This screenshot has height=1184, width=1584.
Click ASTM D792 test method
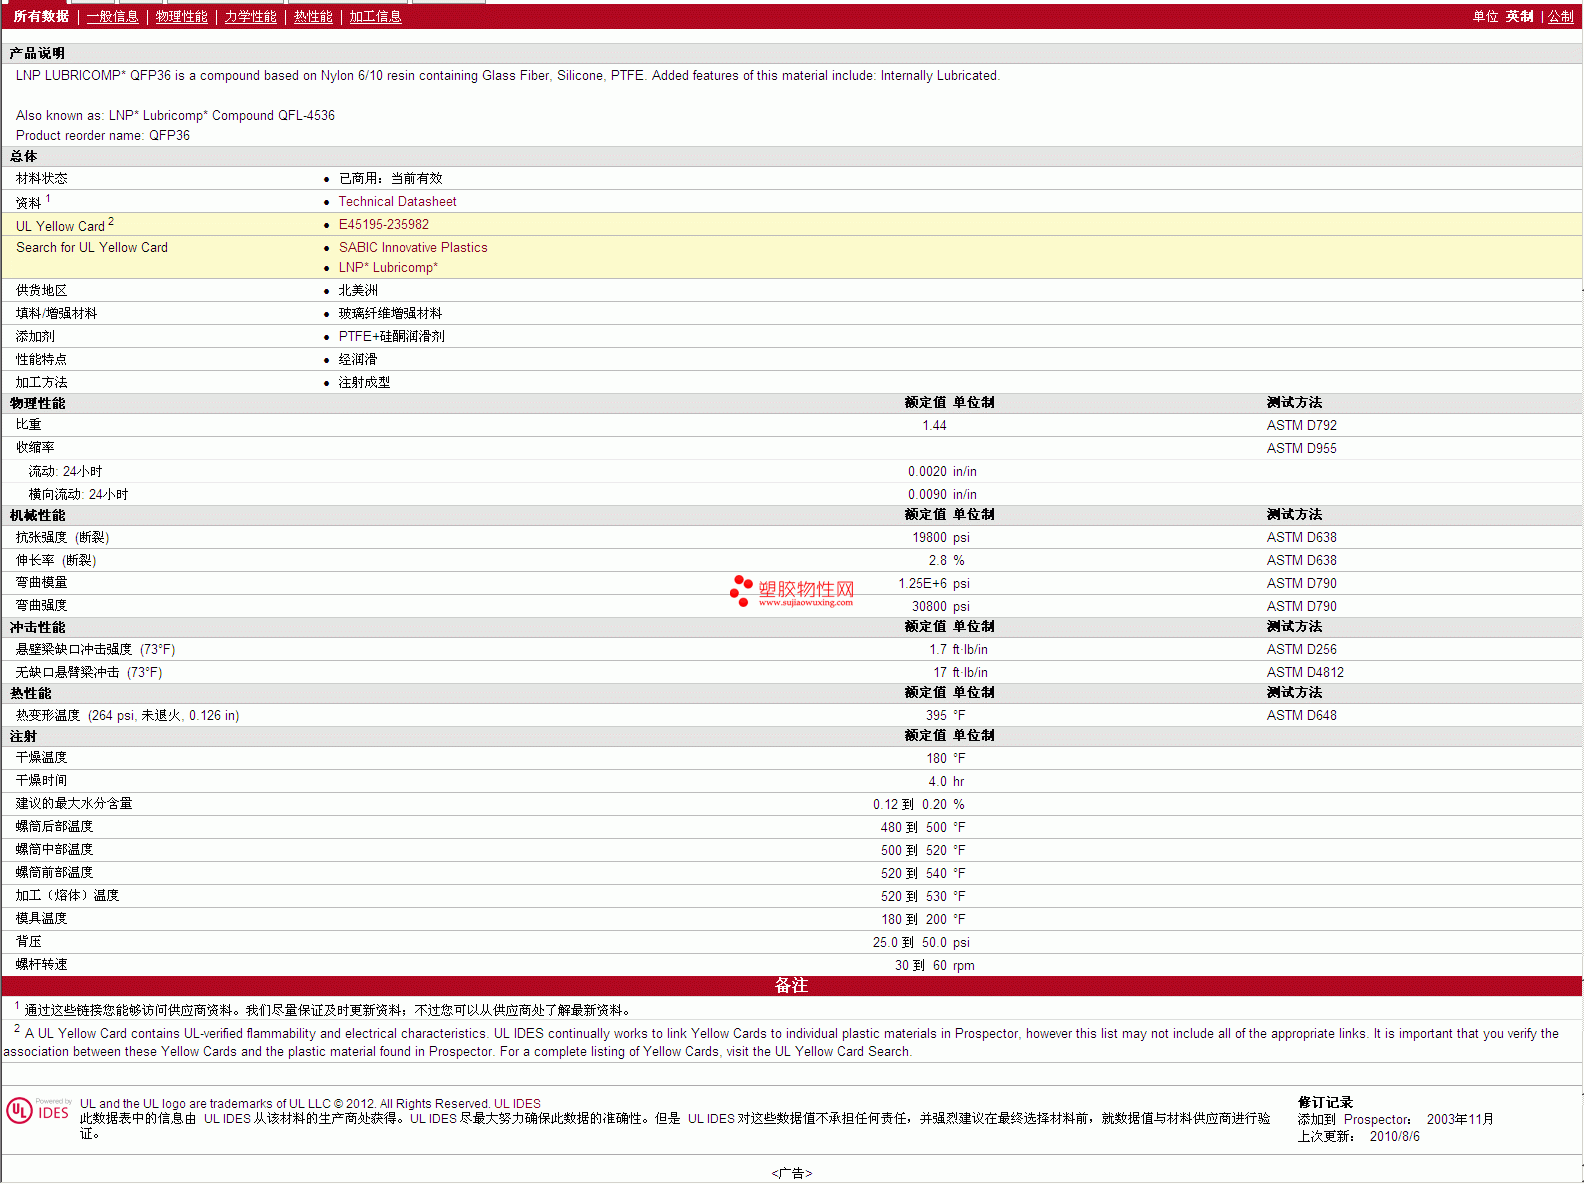pyautogui.click(x=1302, y=426)
